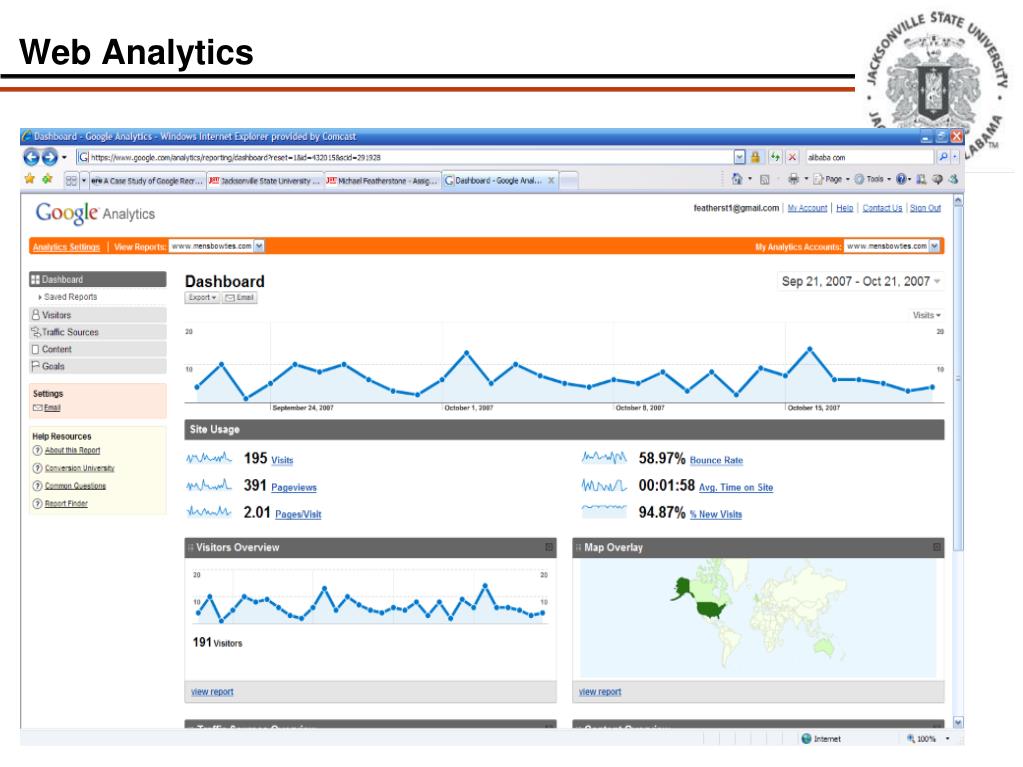This screenshot has width=1023, height=767.
Task: Click the Avg. Time on Site sparkline
Action: coord(604,486)
